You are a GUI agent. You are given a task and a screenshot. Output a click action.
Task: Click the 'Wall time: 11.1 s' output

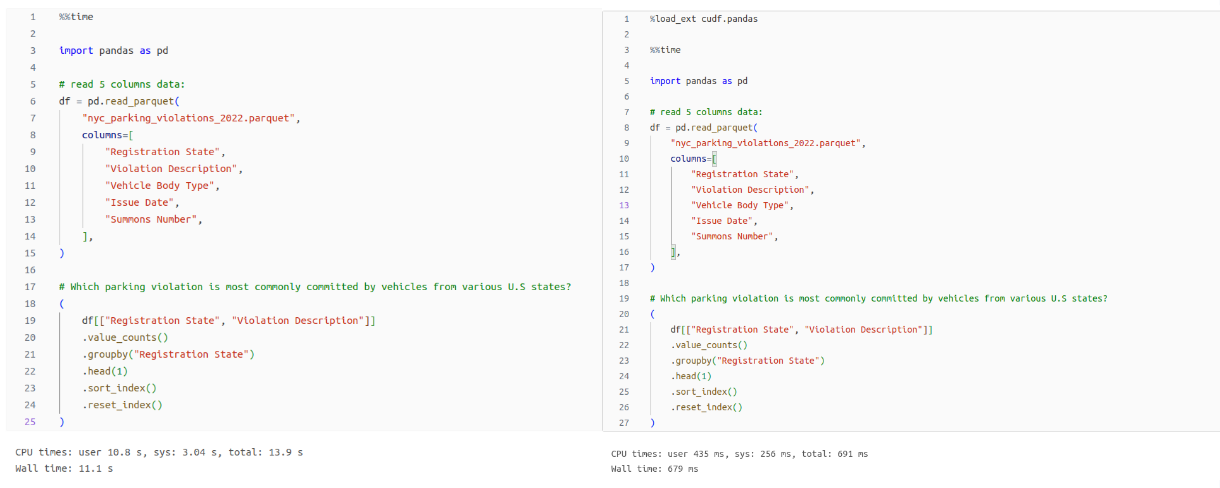[x=64, y=467]
